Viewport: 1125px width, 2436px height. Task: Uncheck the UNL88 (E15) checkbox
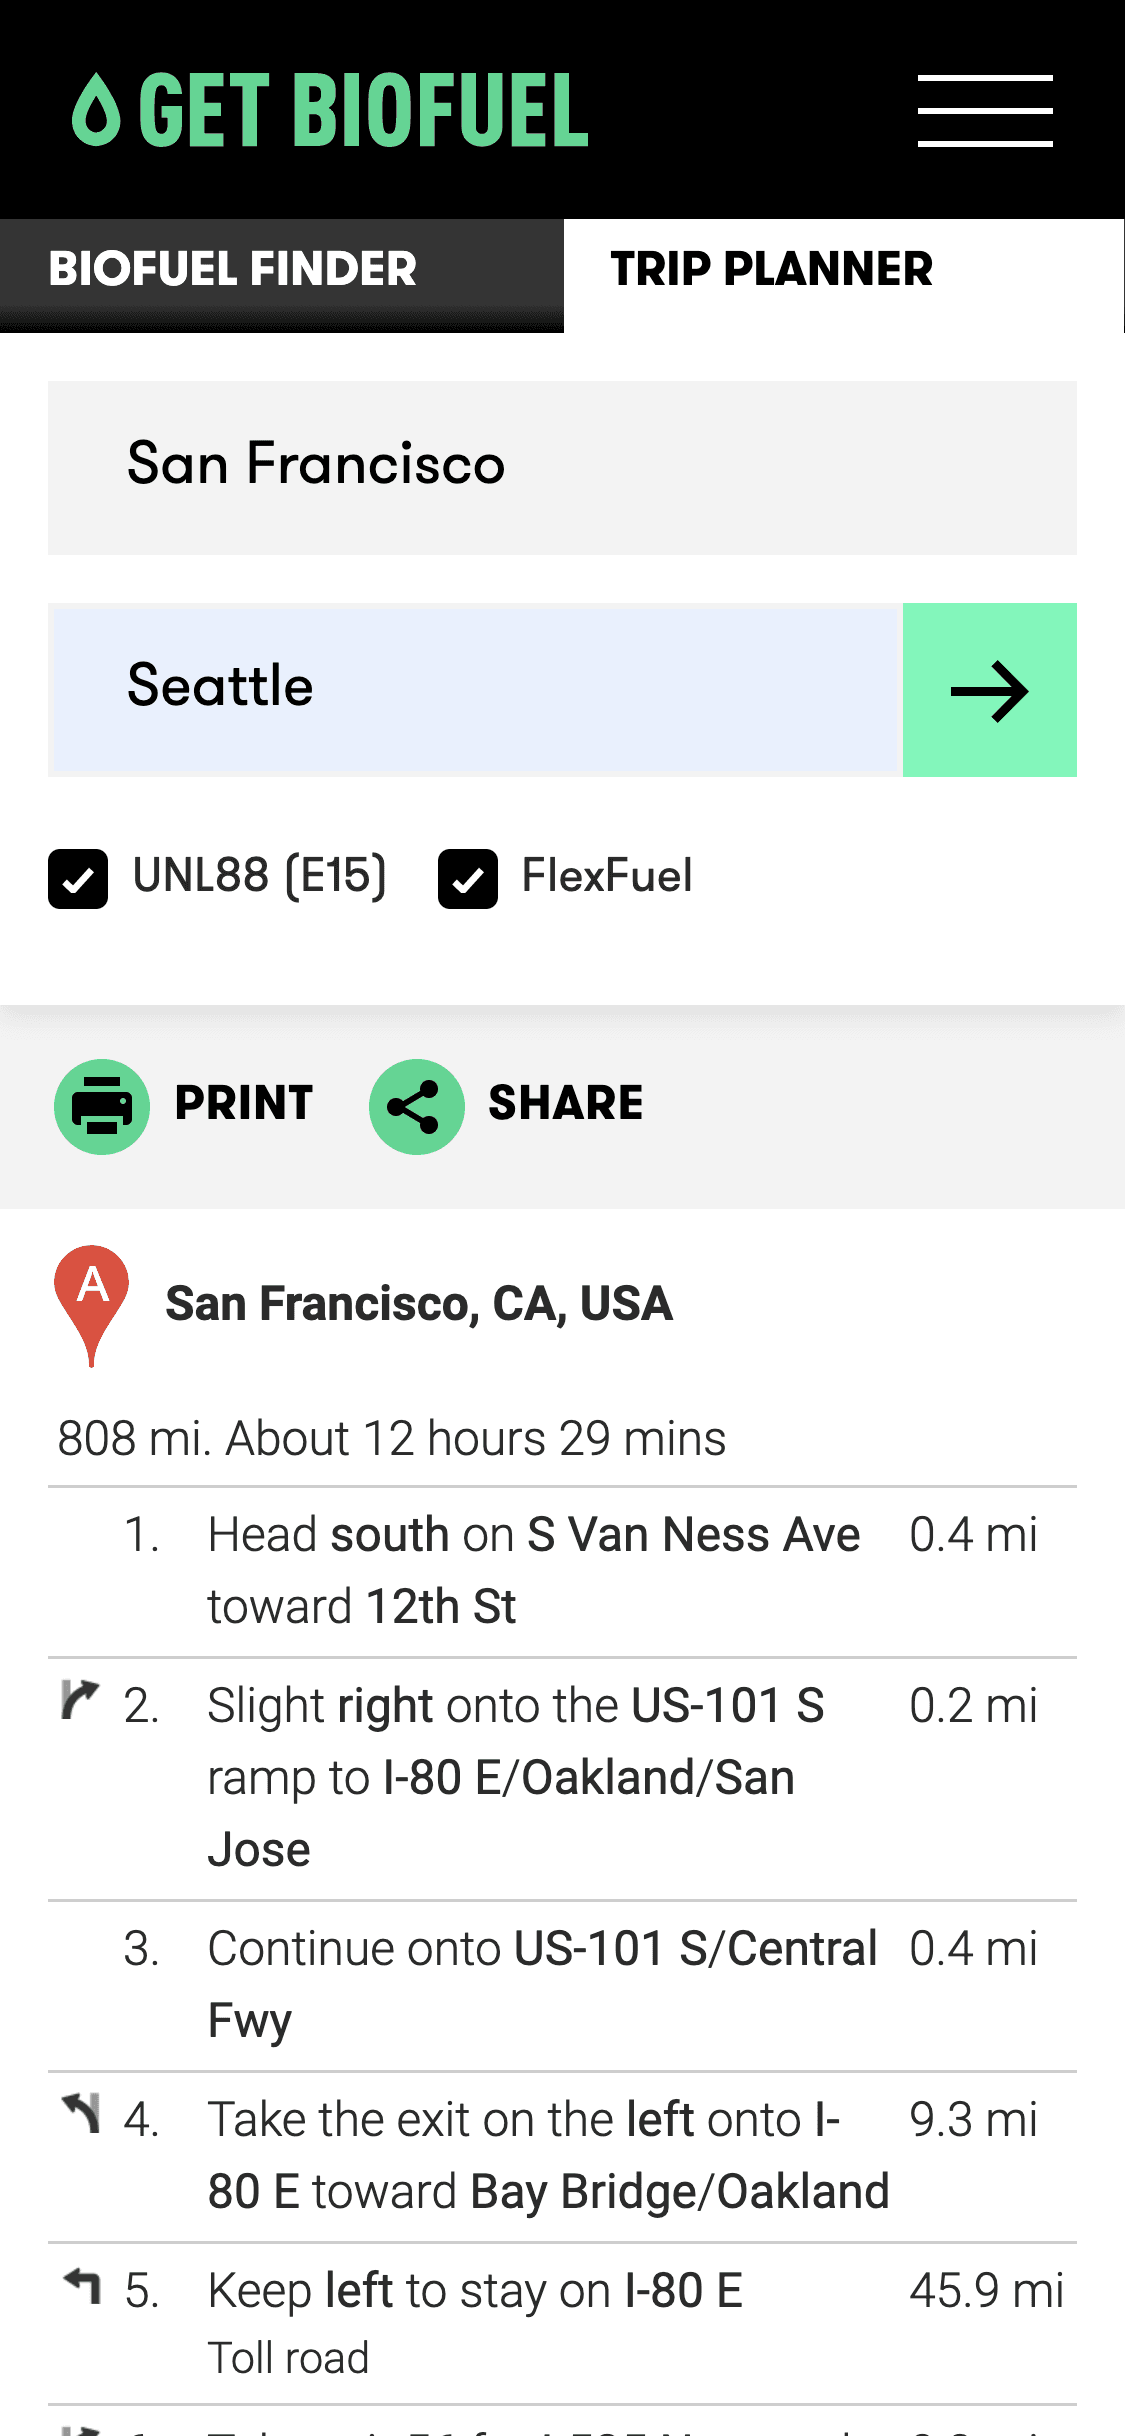(78, 879)
